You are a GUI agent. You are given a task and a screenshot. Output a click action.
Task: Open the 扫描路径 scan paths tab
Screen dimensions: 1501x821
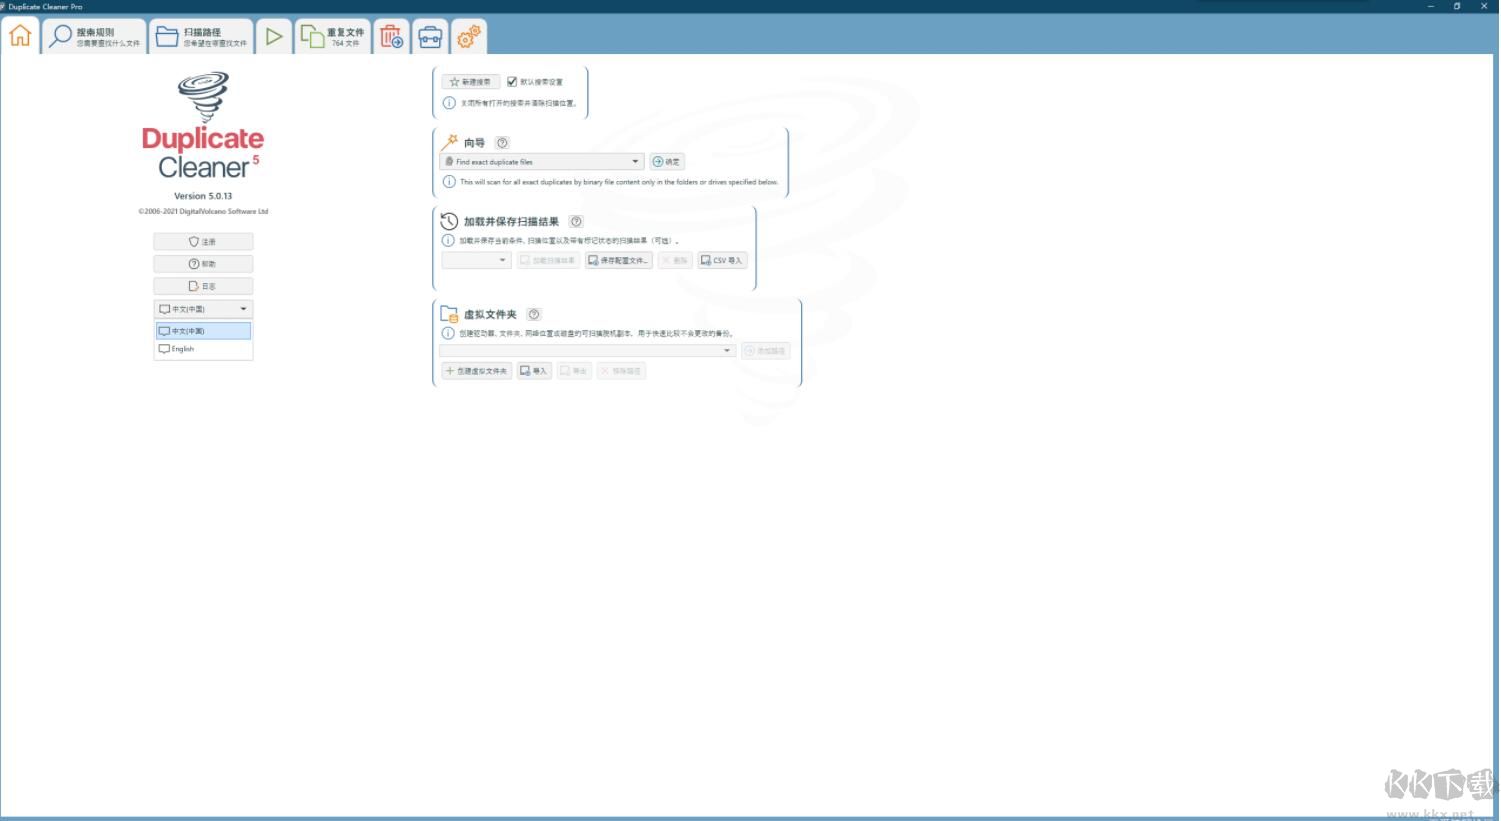click(x=200, y=35)
